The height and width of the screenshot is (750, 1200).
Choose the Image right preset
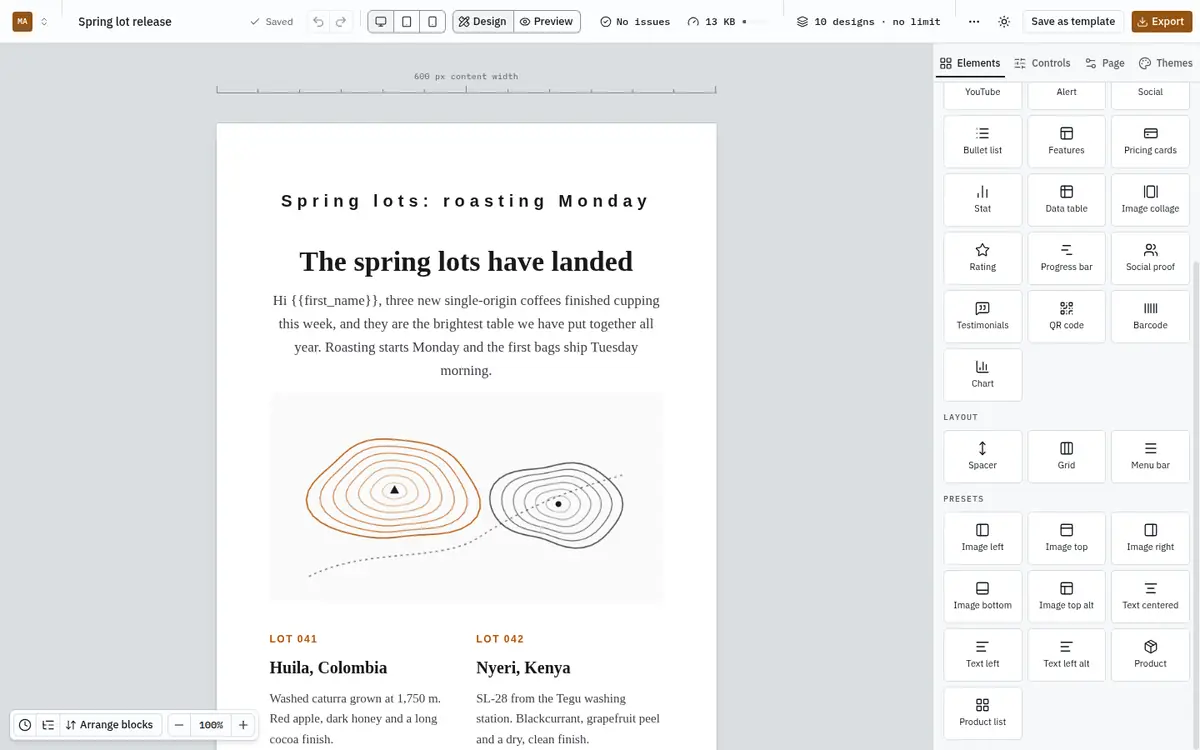(1150, 538)
